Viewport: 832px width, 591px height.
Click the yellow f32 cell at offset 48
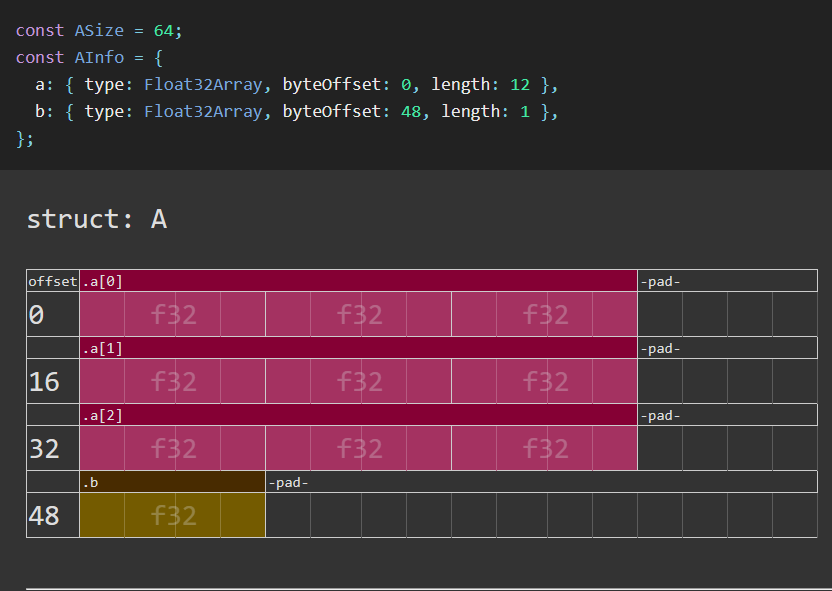coord(172,515)
